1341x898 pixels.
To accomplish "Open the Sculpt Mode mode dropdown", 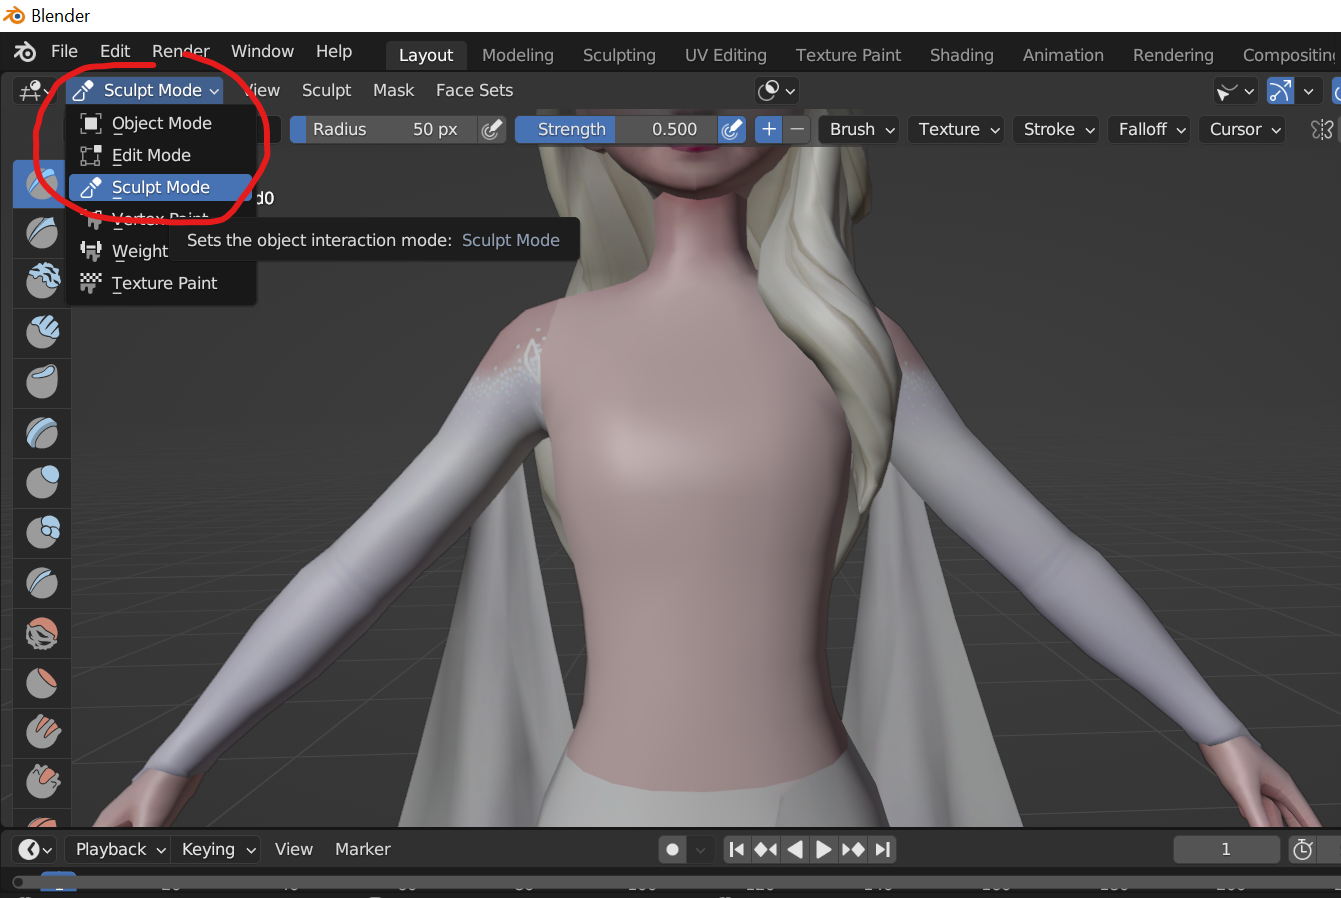I will (145, 90).
